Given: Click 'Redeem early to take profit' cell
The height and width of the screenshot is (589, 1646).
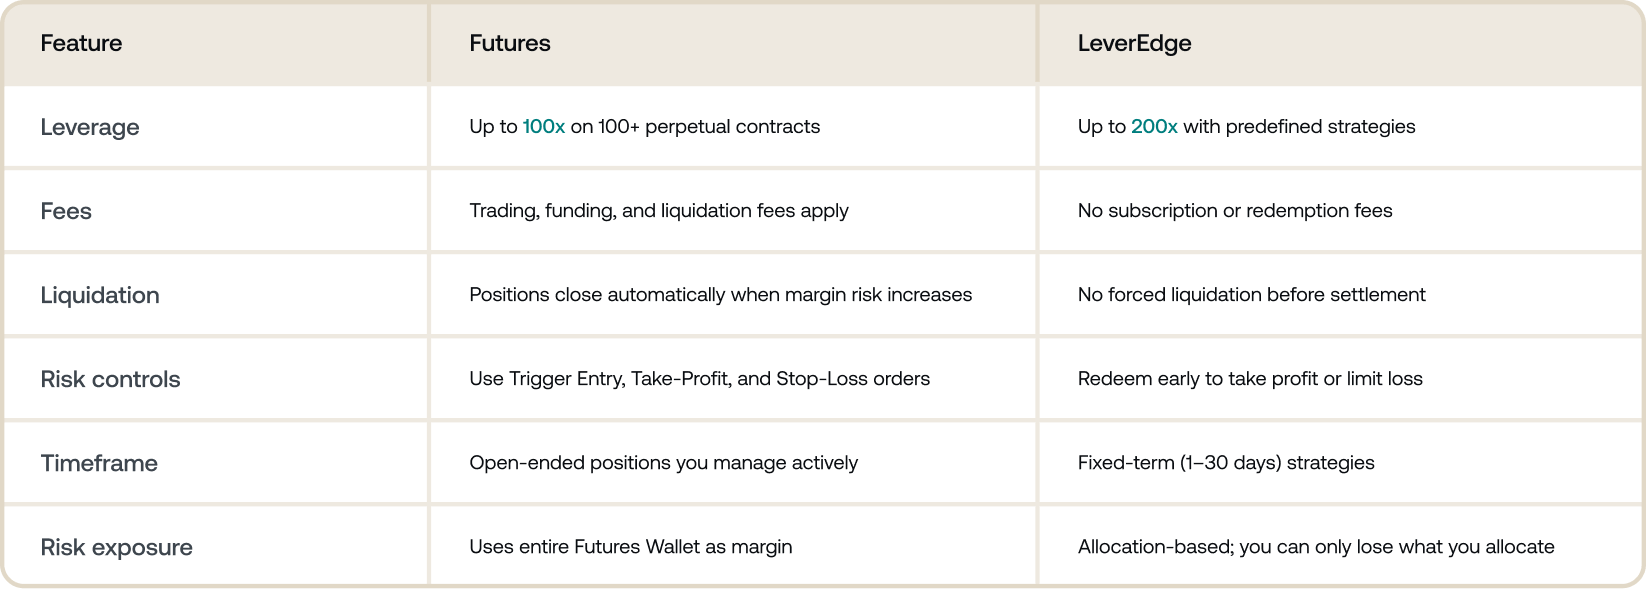Looking at the screenshot, I should 1250,379.
